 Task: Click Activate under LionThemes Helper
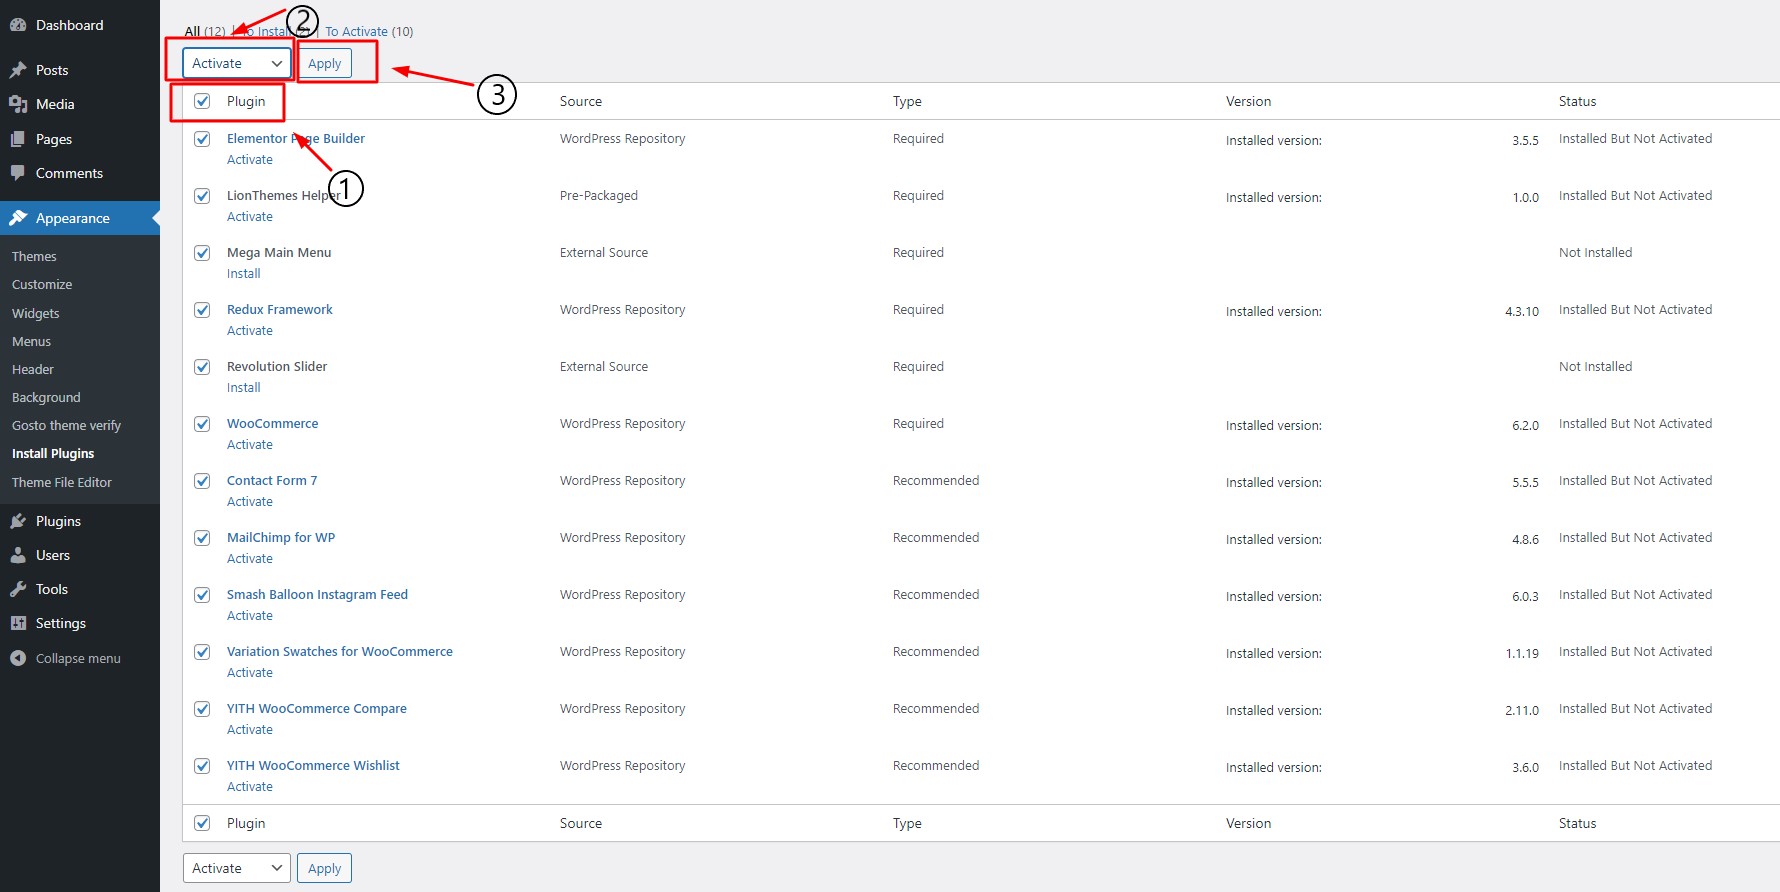pyautogui.click(x=250, y=216)
